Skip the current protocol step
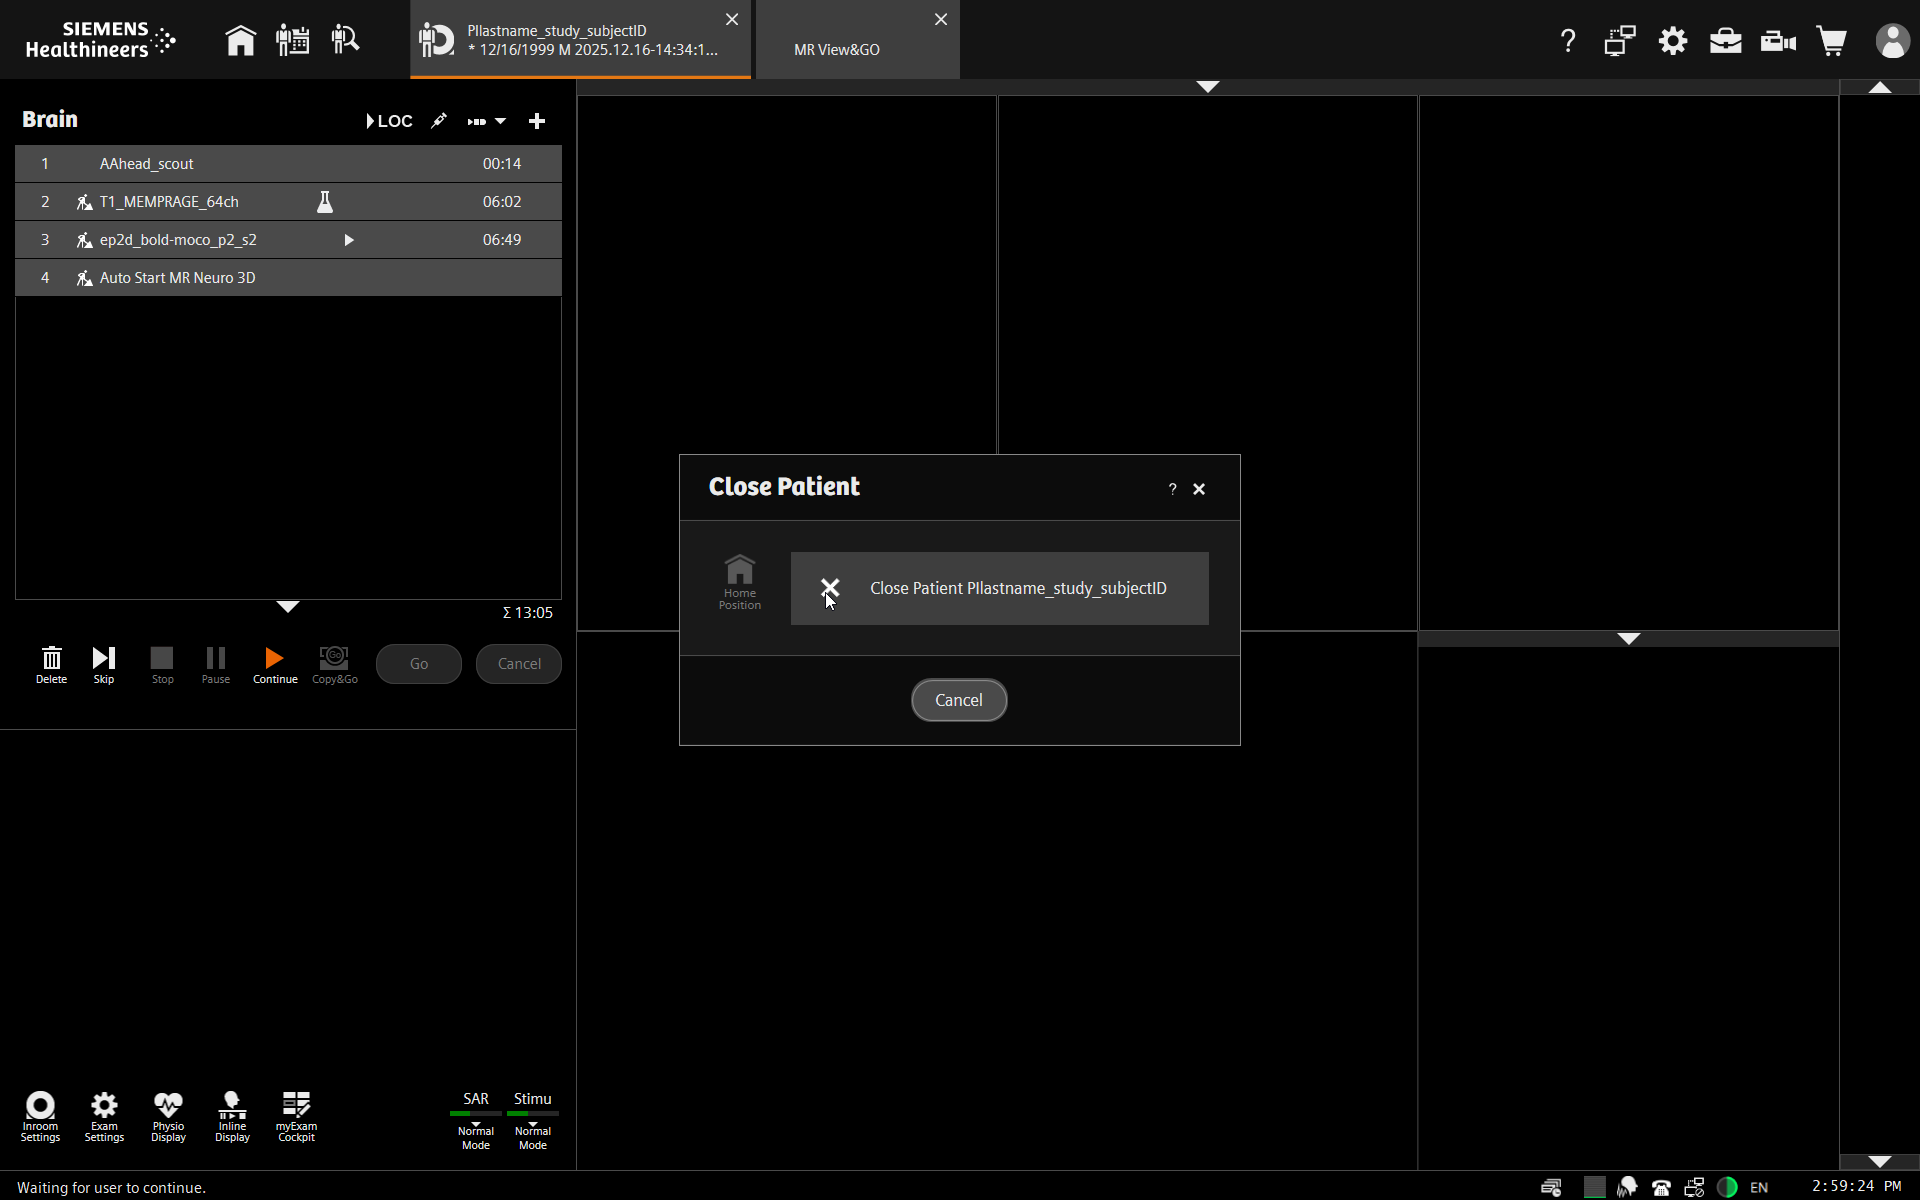The height and width of the screenshot is (1200, 1920). (104, 665)
